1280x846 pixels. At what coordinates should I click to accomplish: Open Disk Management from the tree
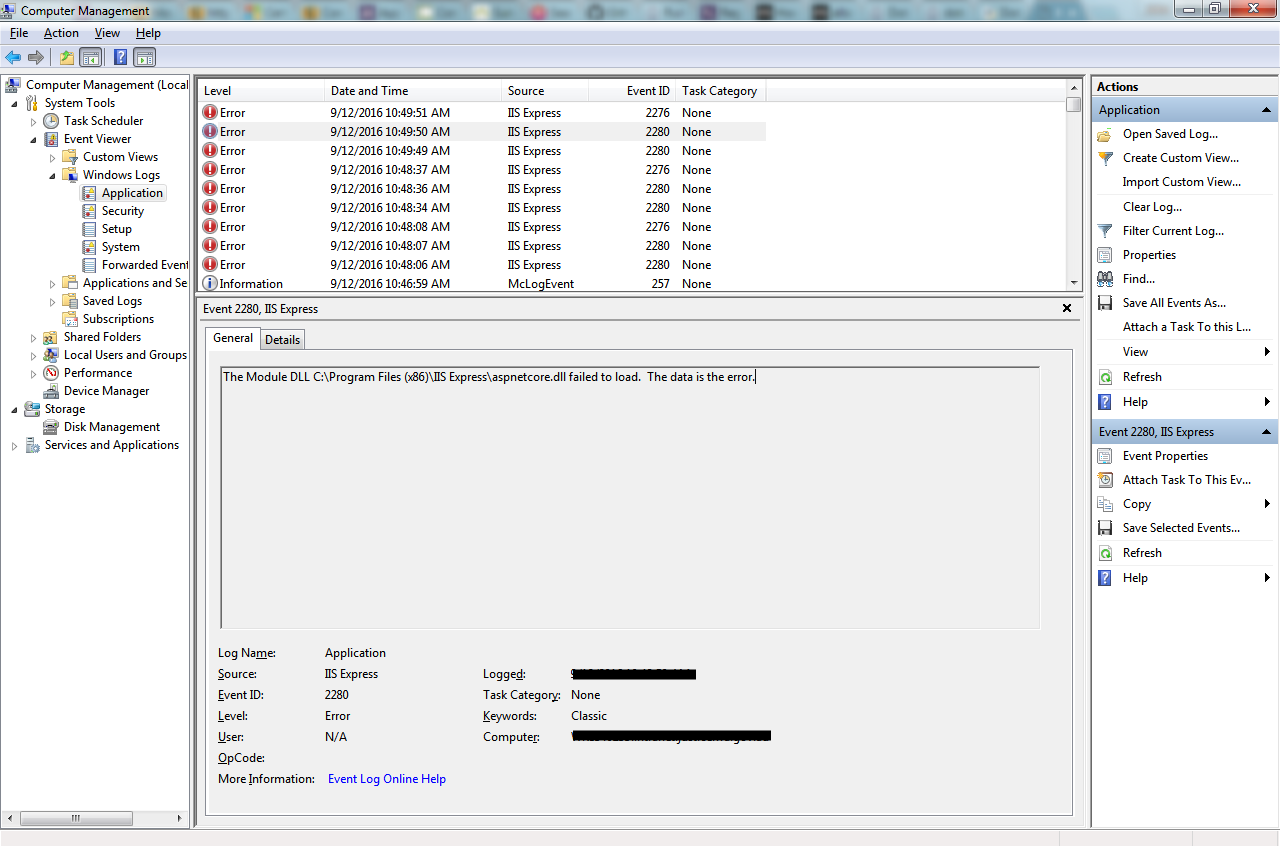pyautogui.click(x=111, y=427)
